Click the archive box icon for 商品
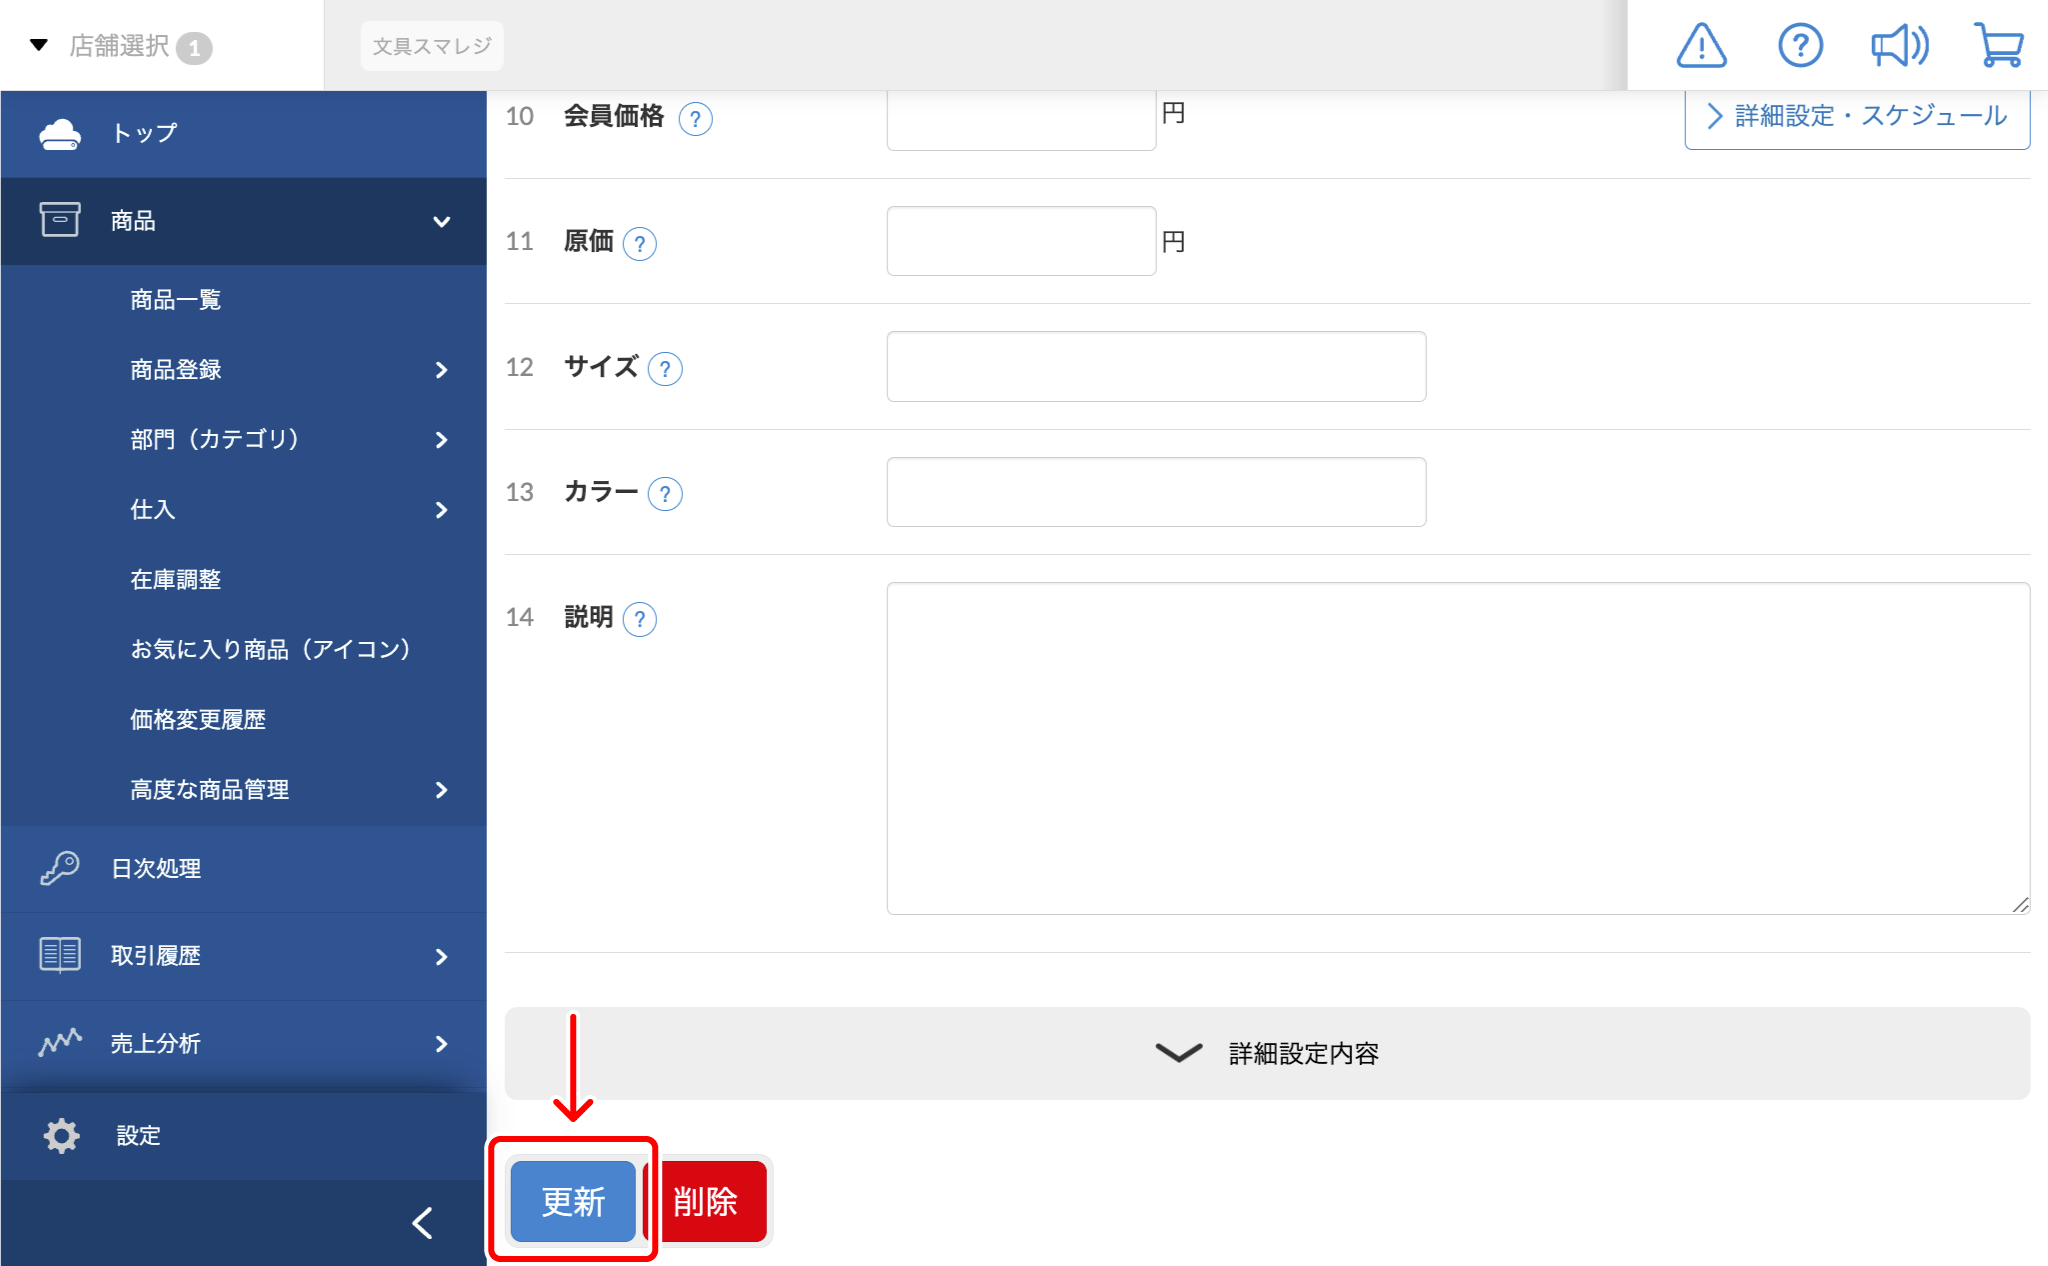The width and height of the screenshot is (2048, 1266). coord(60,220)
